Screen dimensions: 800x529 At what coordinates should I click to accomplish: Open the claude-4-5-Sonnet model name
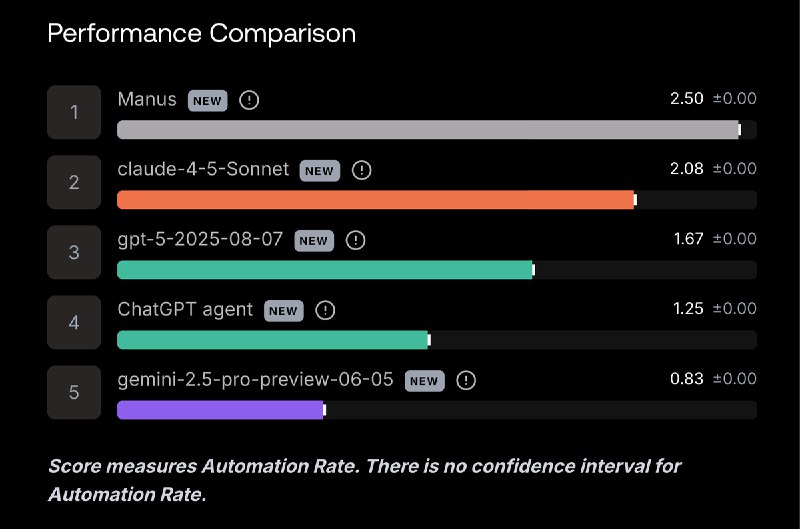[203, 169]
